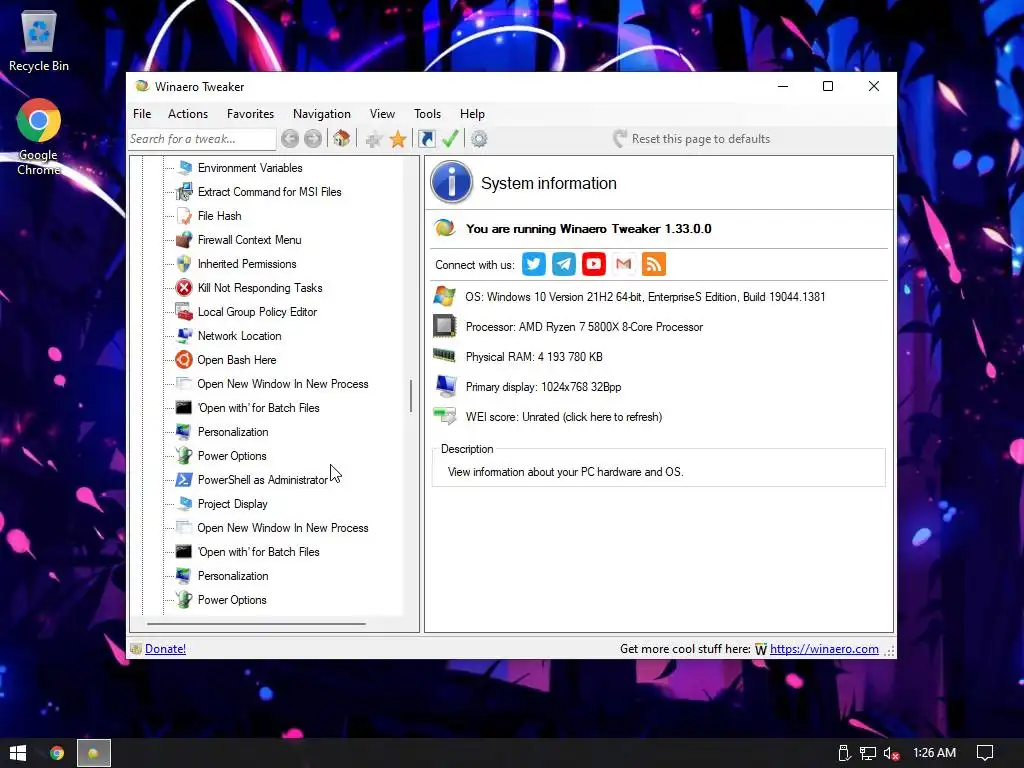The image size is (1024, 768).
Task: Click the muted volume tray icon
Action: pyautogui.click(x=891, y=753)
